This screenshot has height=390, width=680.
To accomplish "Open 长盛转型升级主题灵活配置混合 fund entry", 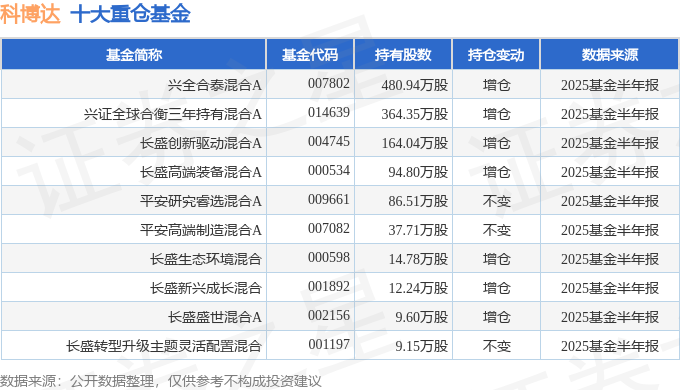I will coord(163,346).
